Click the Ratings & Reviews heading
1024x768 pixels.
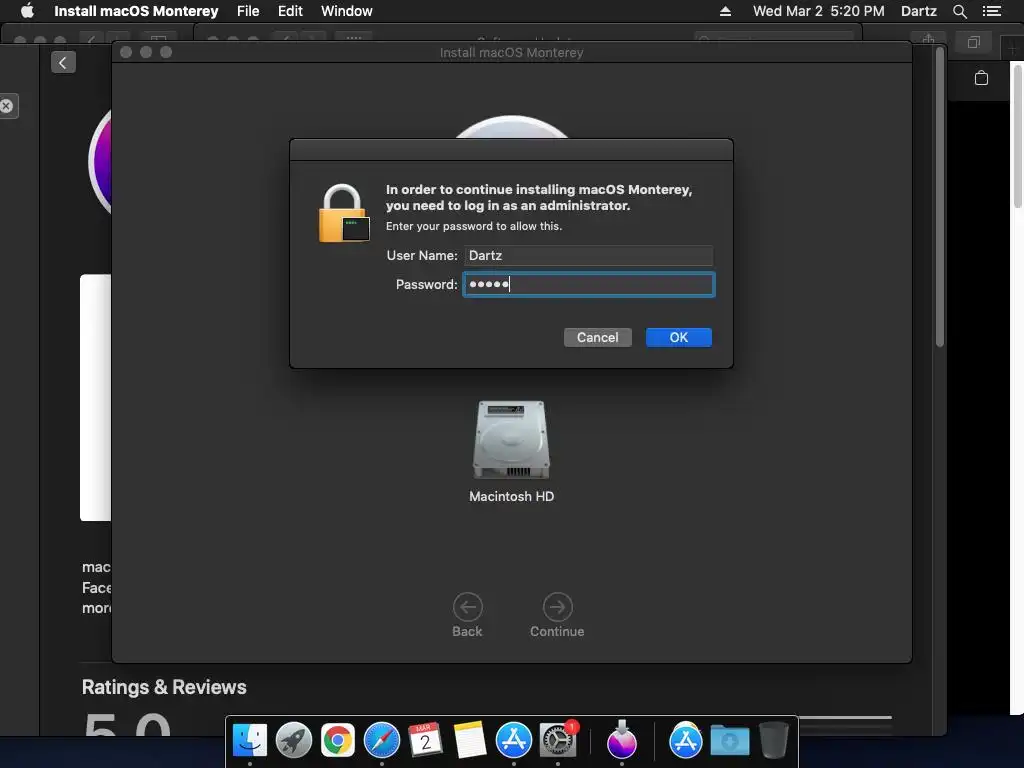[x=164, y=687]
